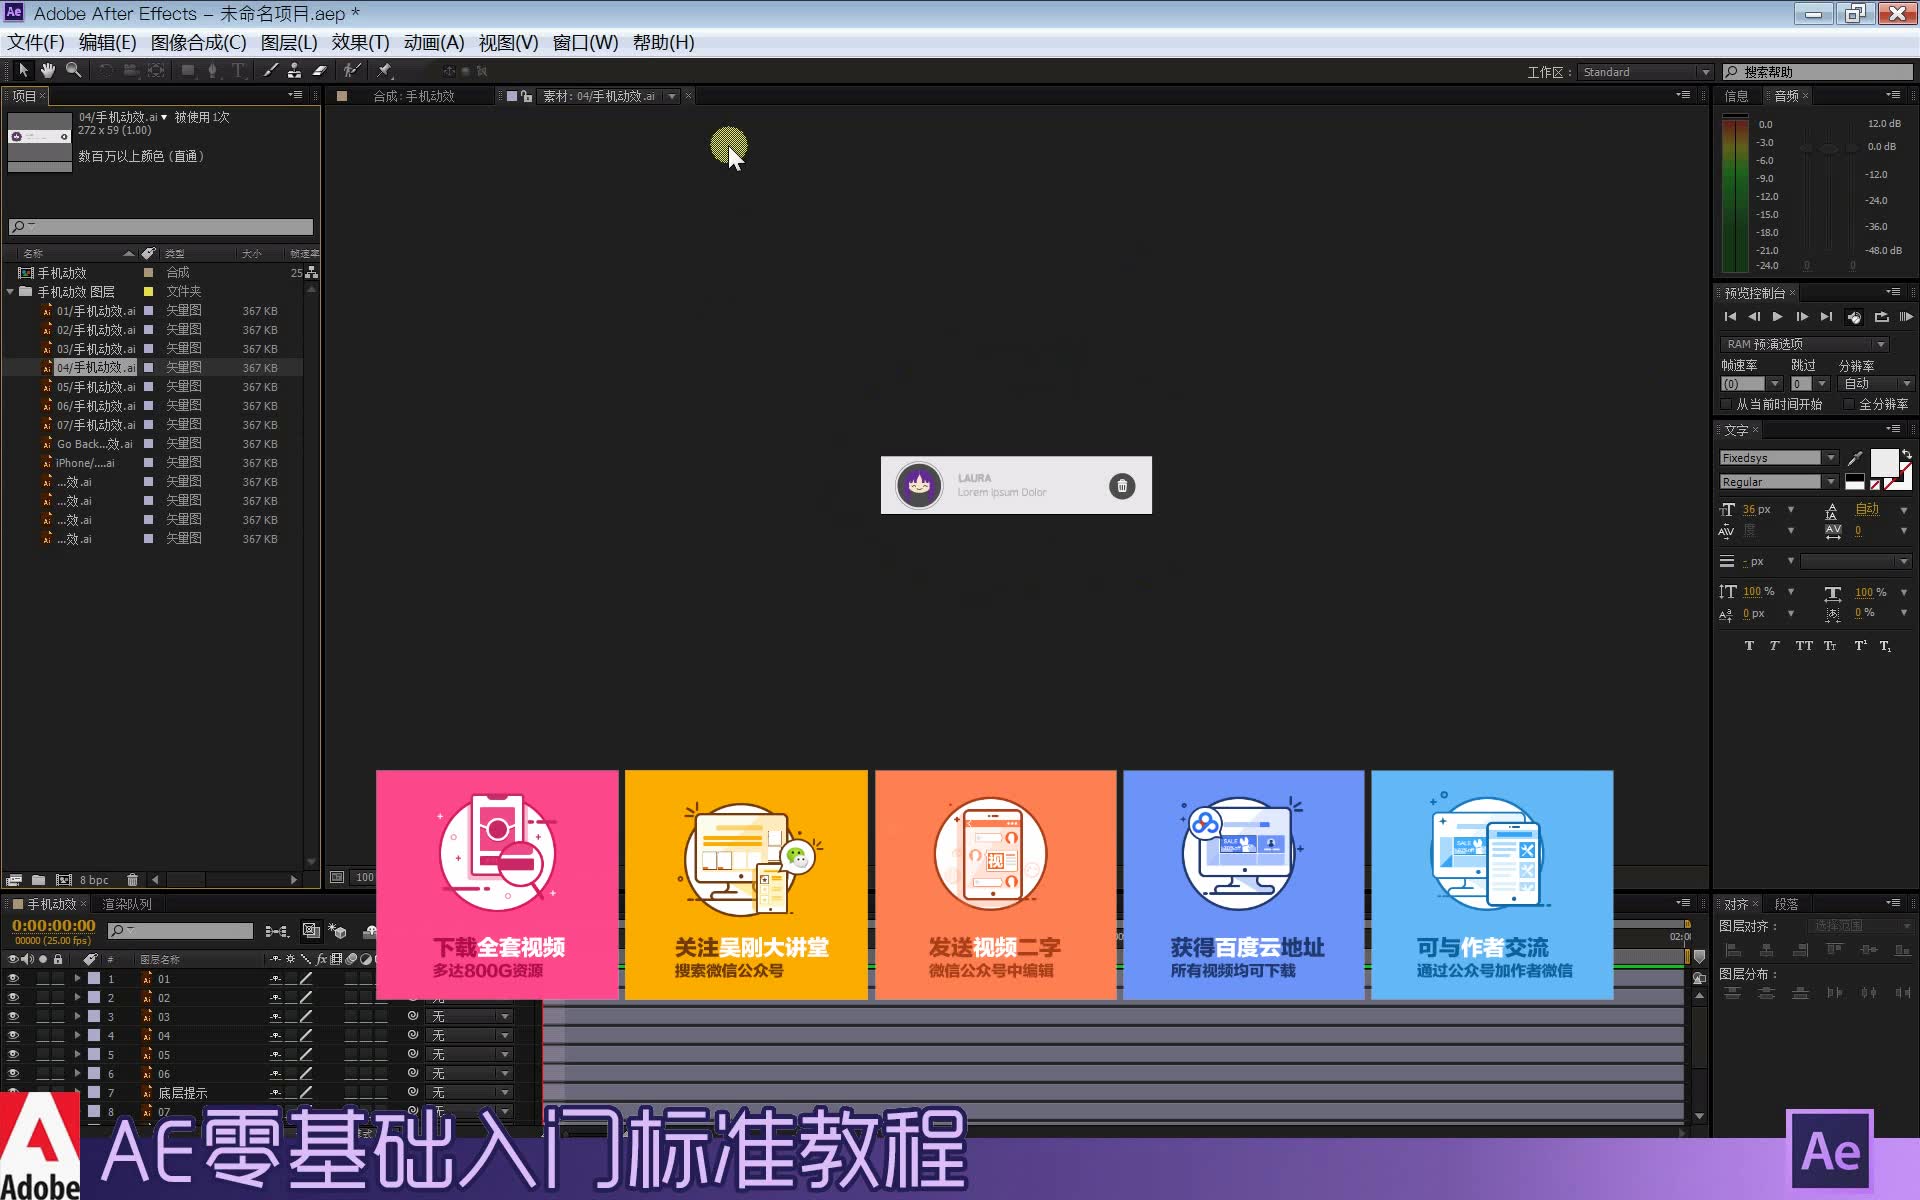Screen dimensions: 1920x1200
Task: Switch to the 段落 tab
Action: point(1786,904)
